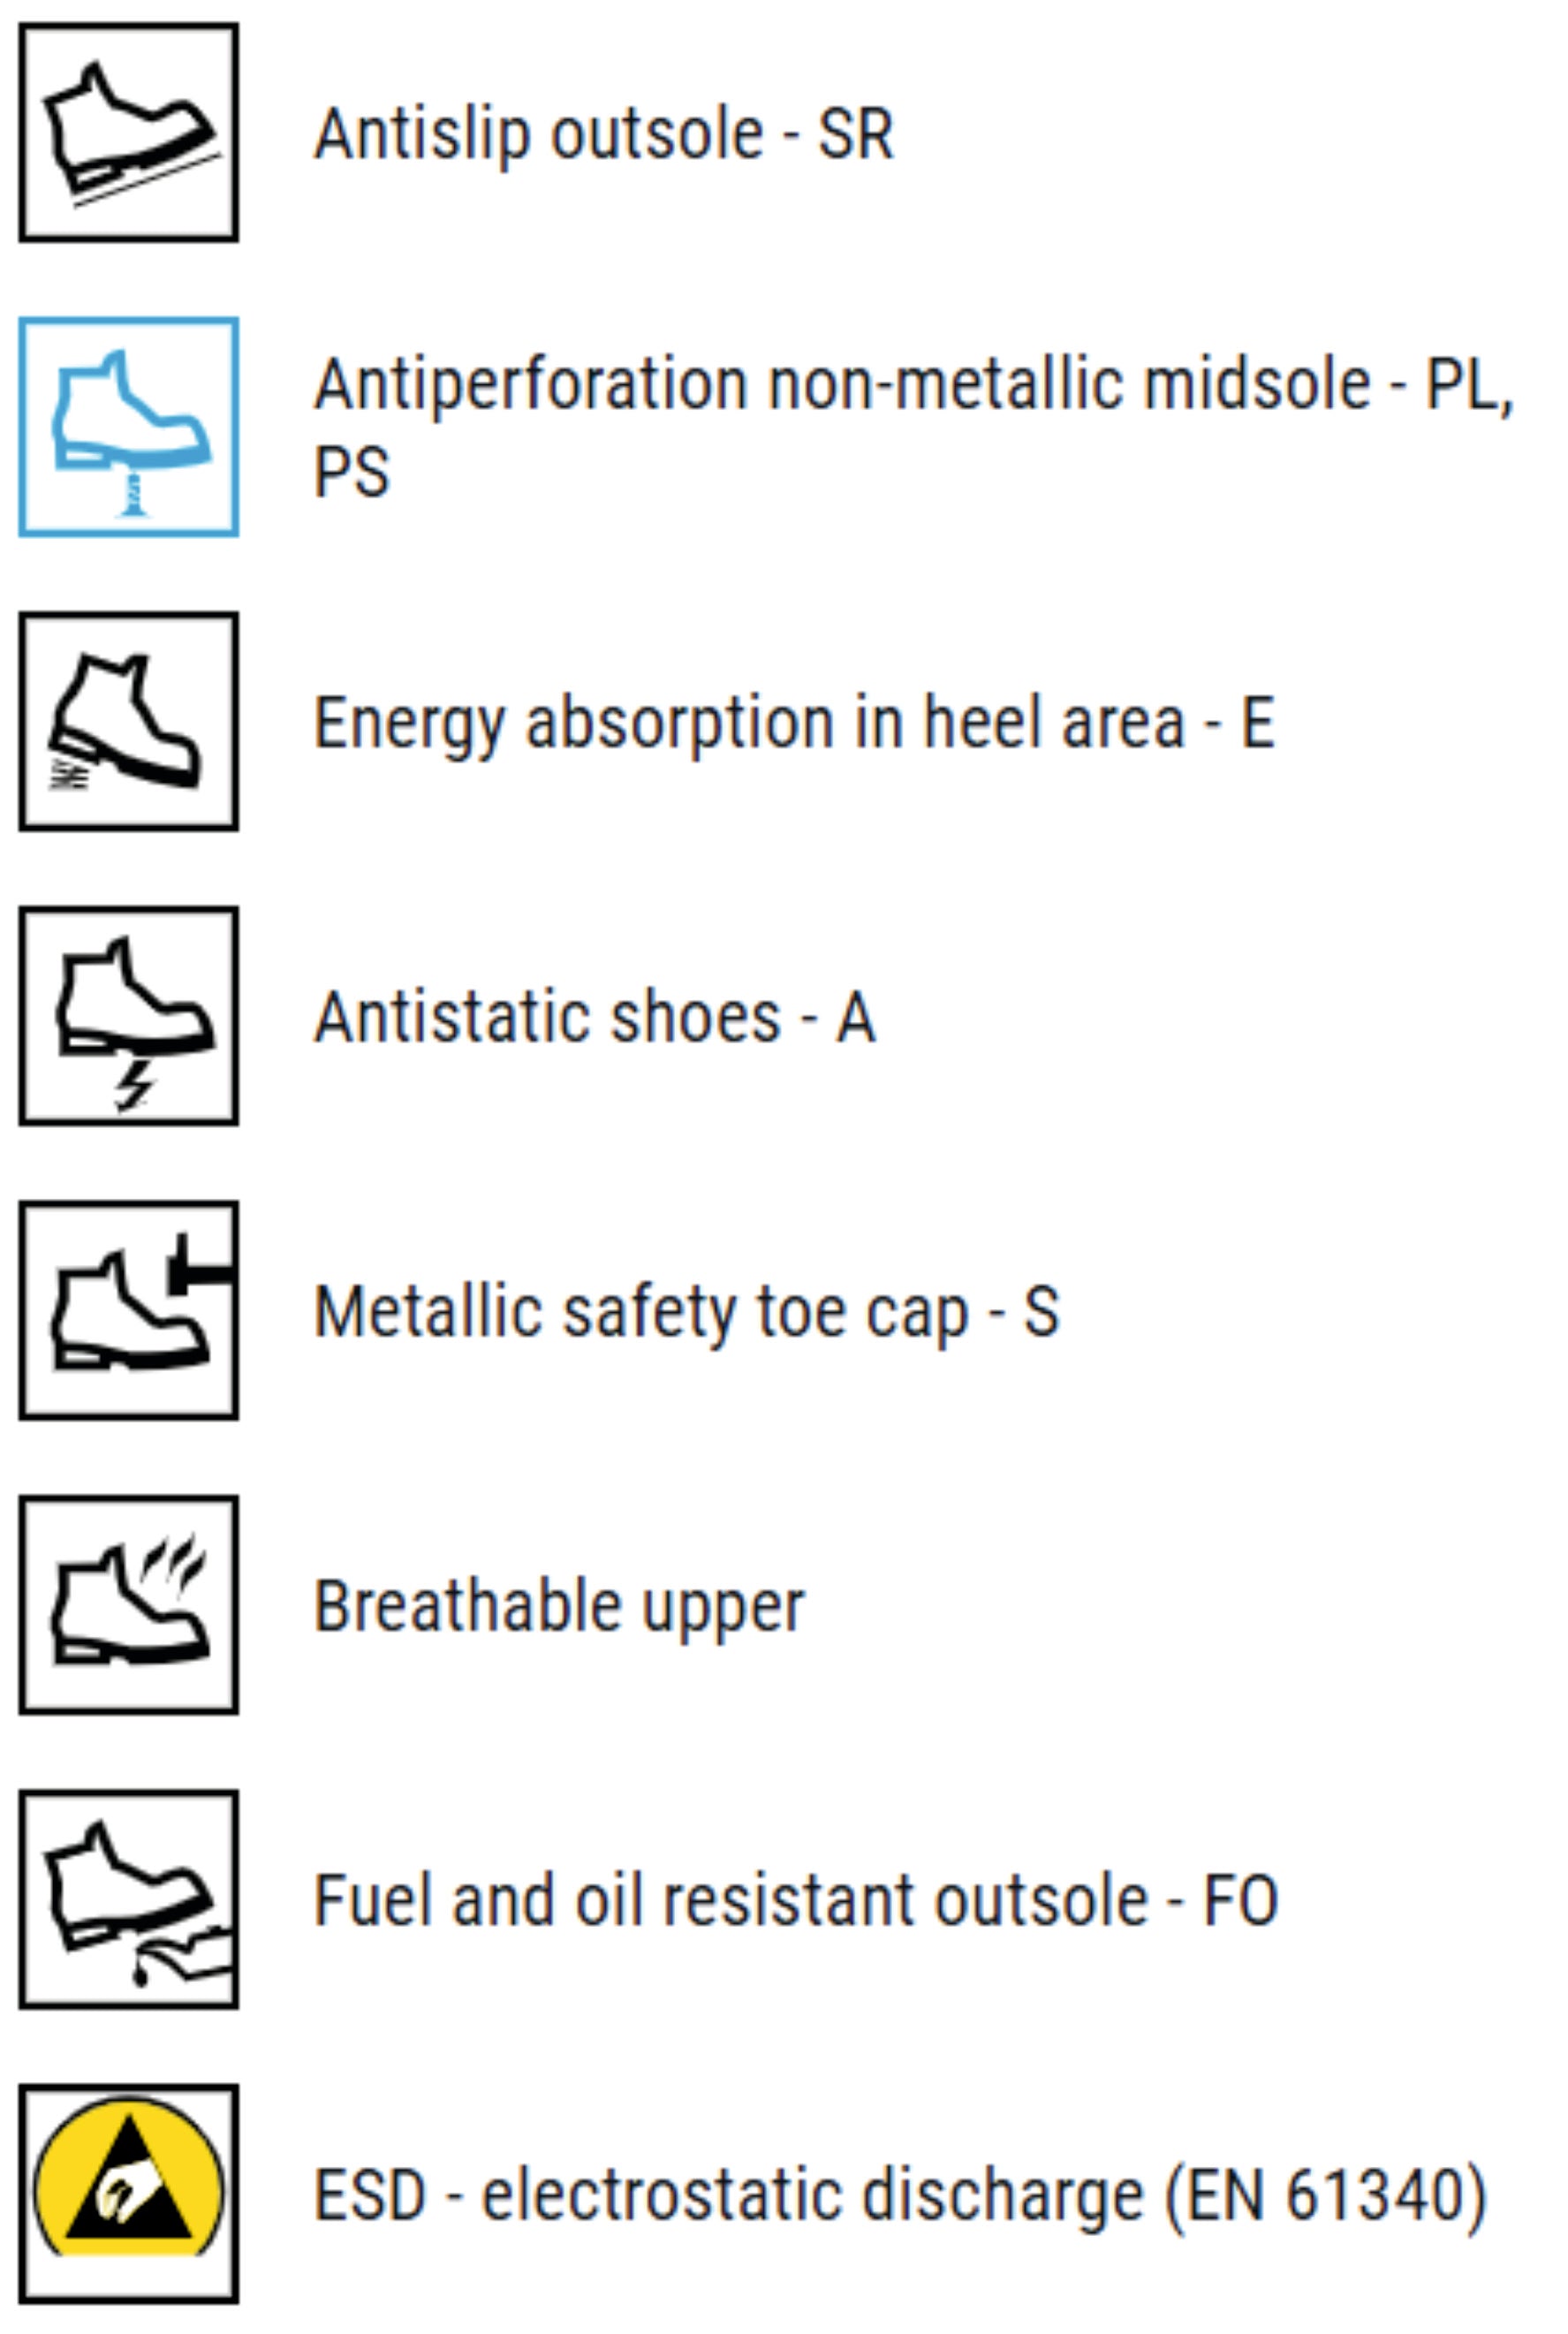Viewport: 1568px width, 2334px height.
Task: Select 'Fuel and oil resistant outsole' text
Action: tap(730, 1901)
